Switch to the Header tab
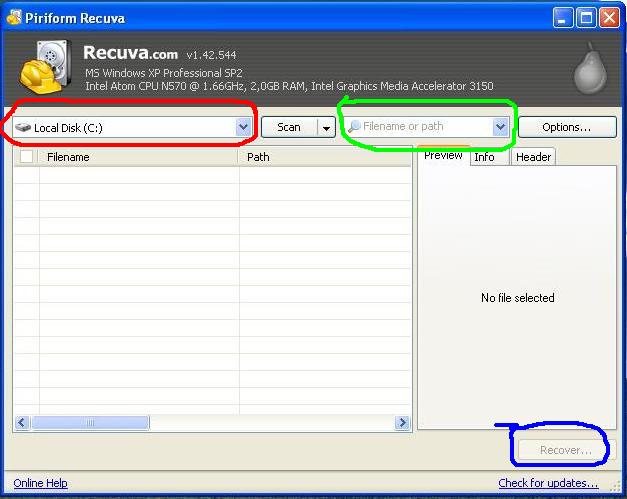Image resolution: width=627 pixels, height=499 pixels. [x=533, y=157]
